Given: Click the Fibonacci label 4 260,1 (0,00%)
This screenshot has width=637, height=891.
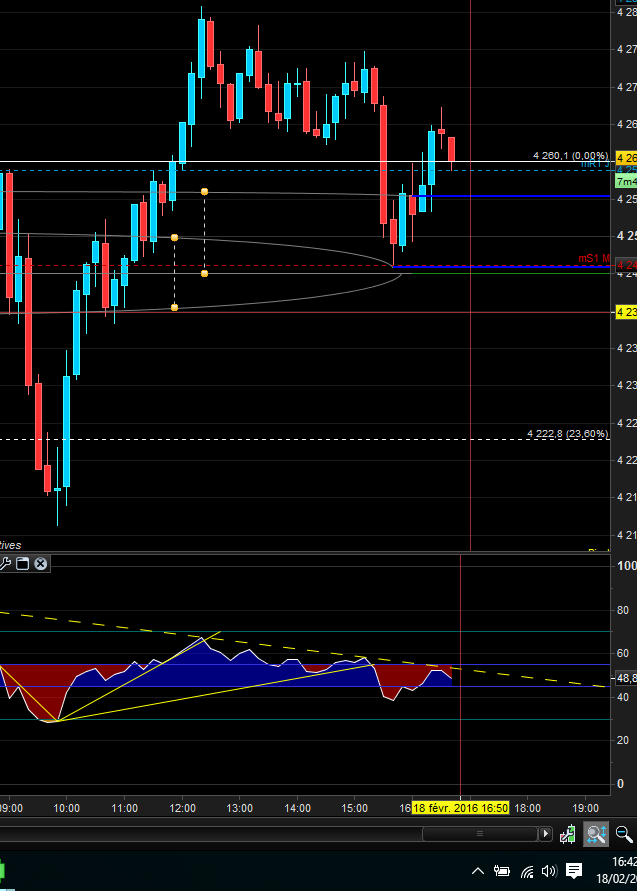Looking at the screenshot, I should point(571,156).
